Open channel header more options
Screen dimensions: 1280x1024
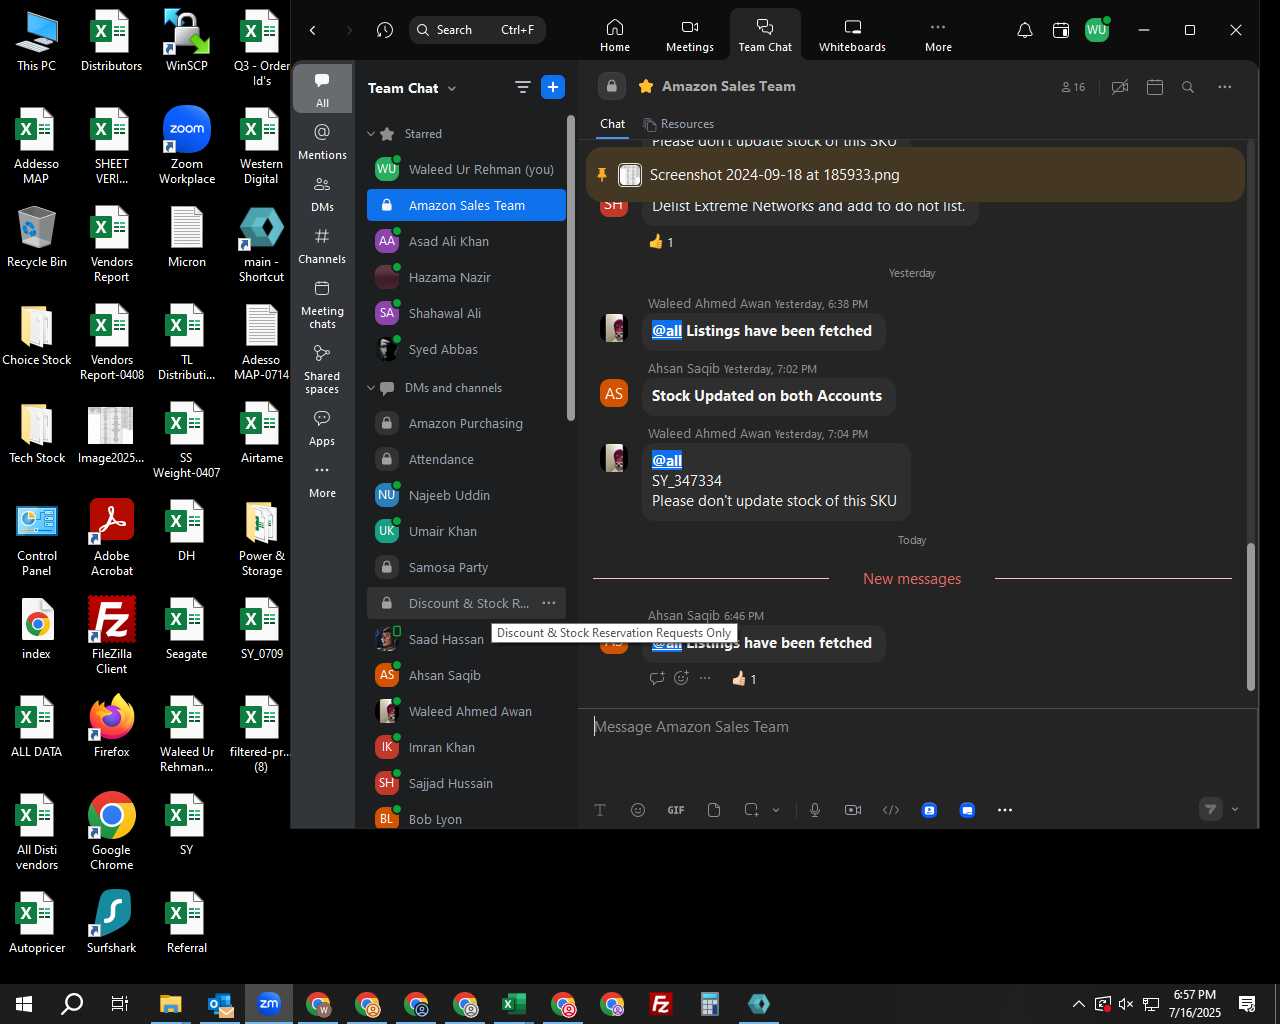(1224, 87)
